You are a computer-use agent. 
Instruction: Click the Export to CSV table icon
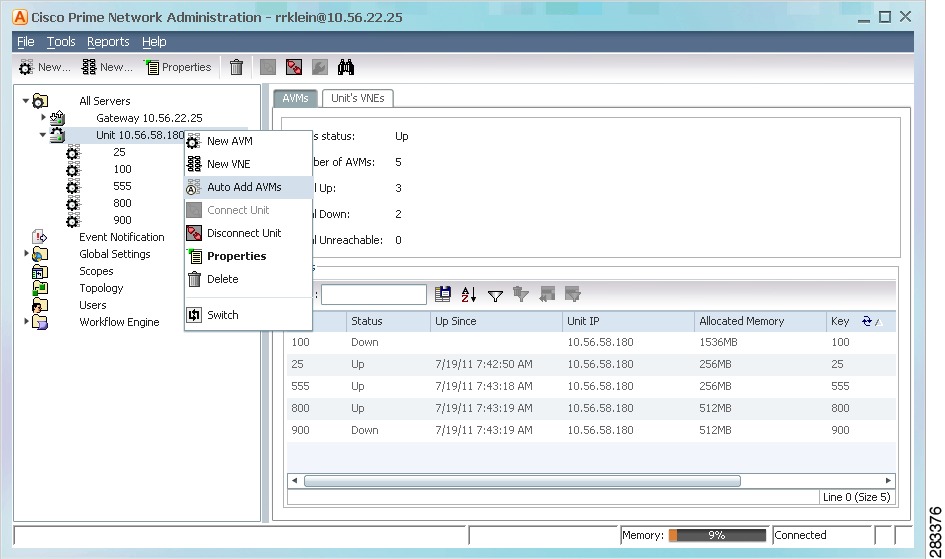click(443, 294)
